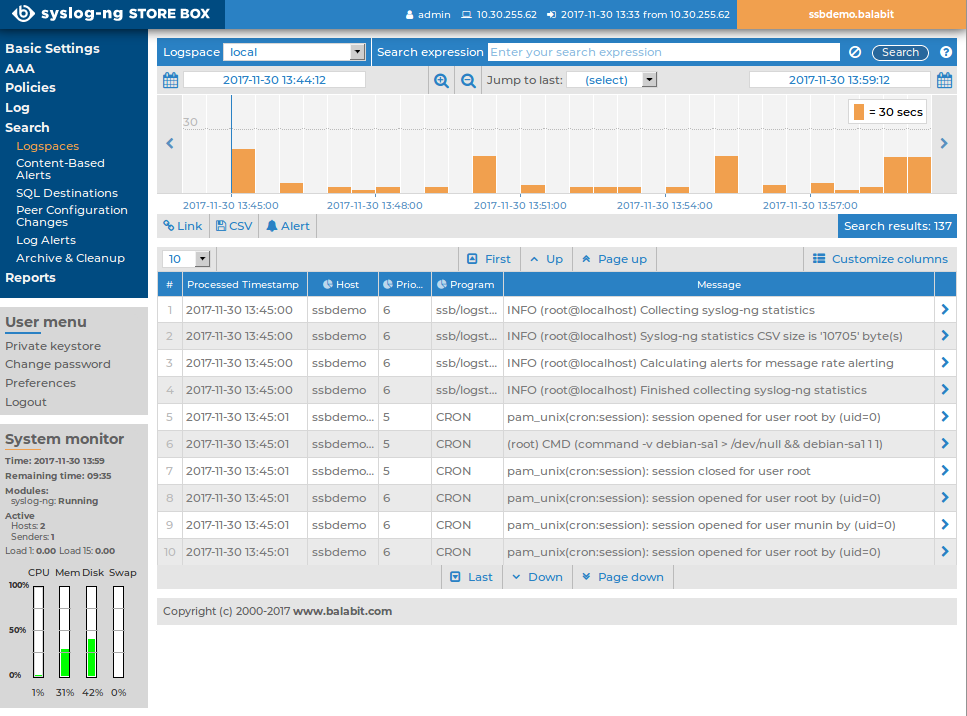Viewport: 967px width, 716px height.
Task: Show statistics chart for Host column
Action: point(328,284)
